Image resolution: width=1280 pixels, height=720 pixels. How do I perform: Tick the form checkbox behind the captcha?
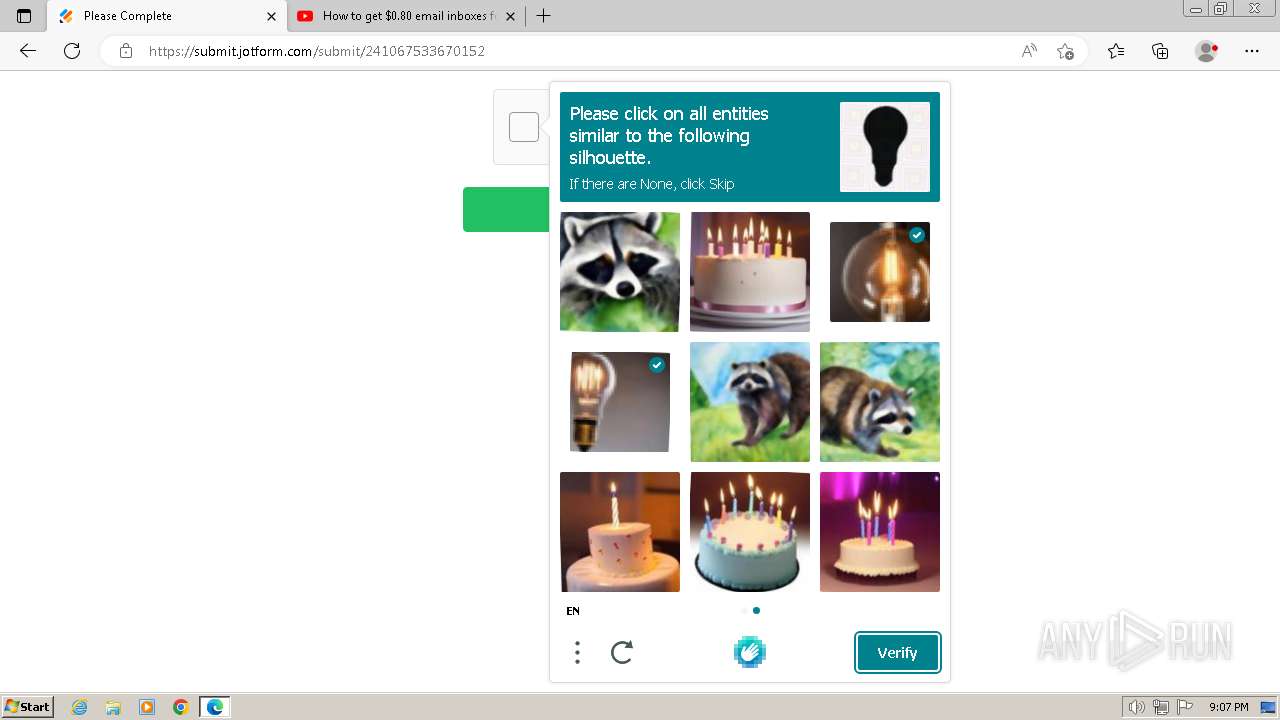[x=524, y=127]
